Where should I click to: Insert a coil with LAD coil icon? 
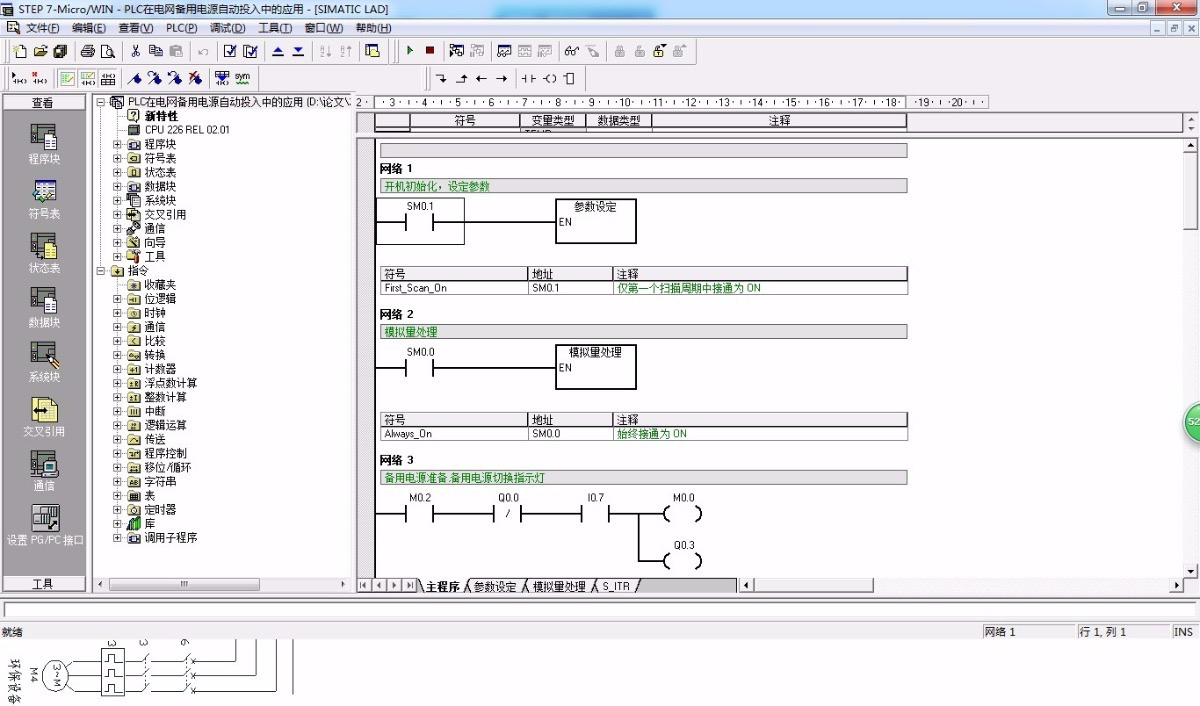(x=549, y=78)
